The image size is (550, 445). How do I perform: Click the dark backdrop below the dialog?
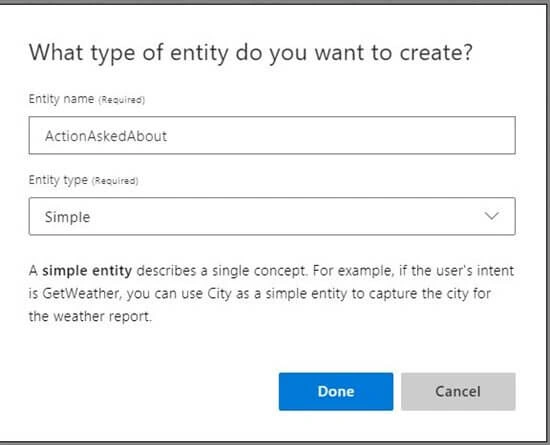[275, 443]
